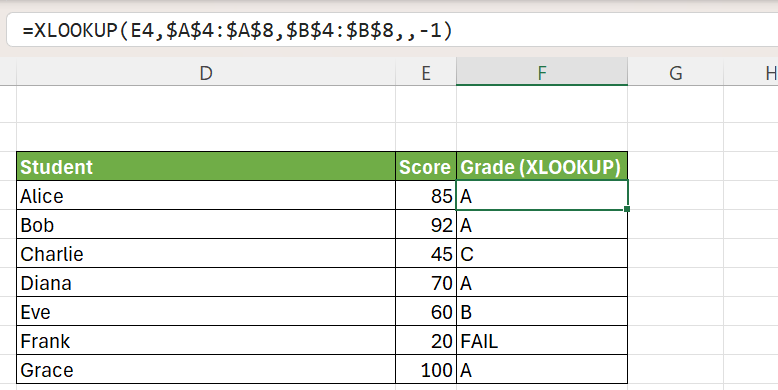Select Alice's score cell showing 85
The height and width of the screenshot is (390, 778).
click(x=426, y=195)
